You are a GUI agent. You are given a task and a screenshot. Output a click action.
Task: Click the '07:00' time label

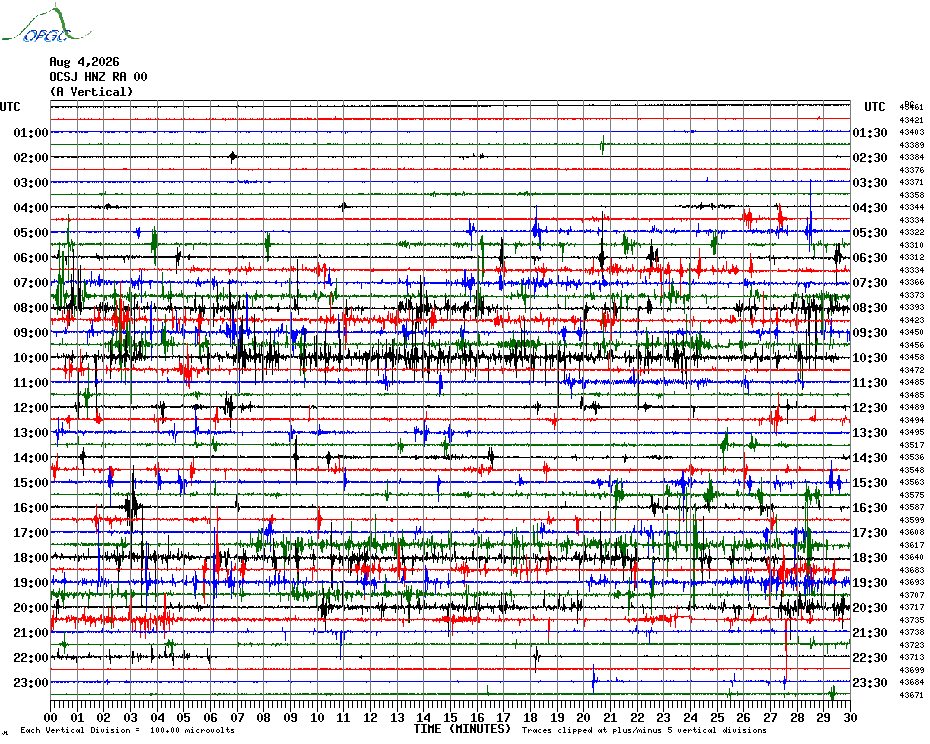[31, 282]
